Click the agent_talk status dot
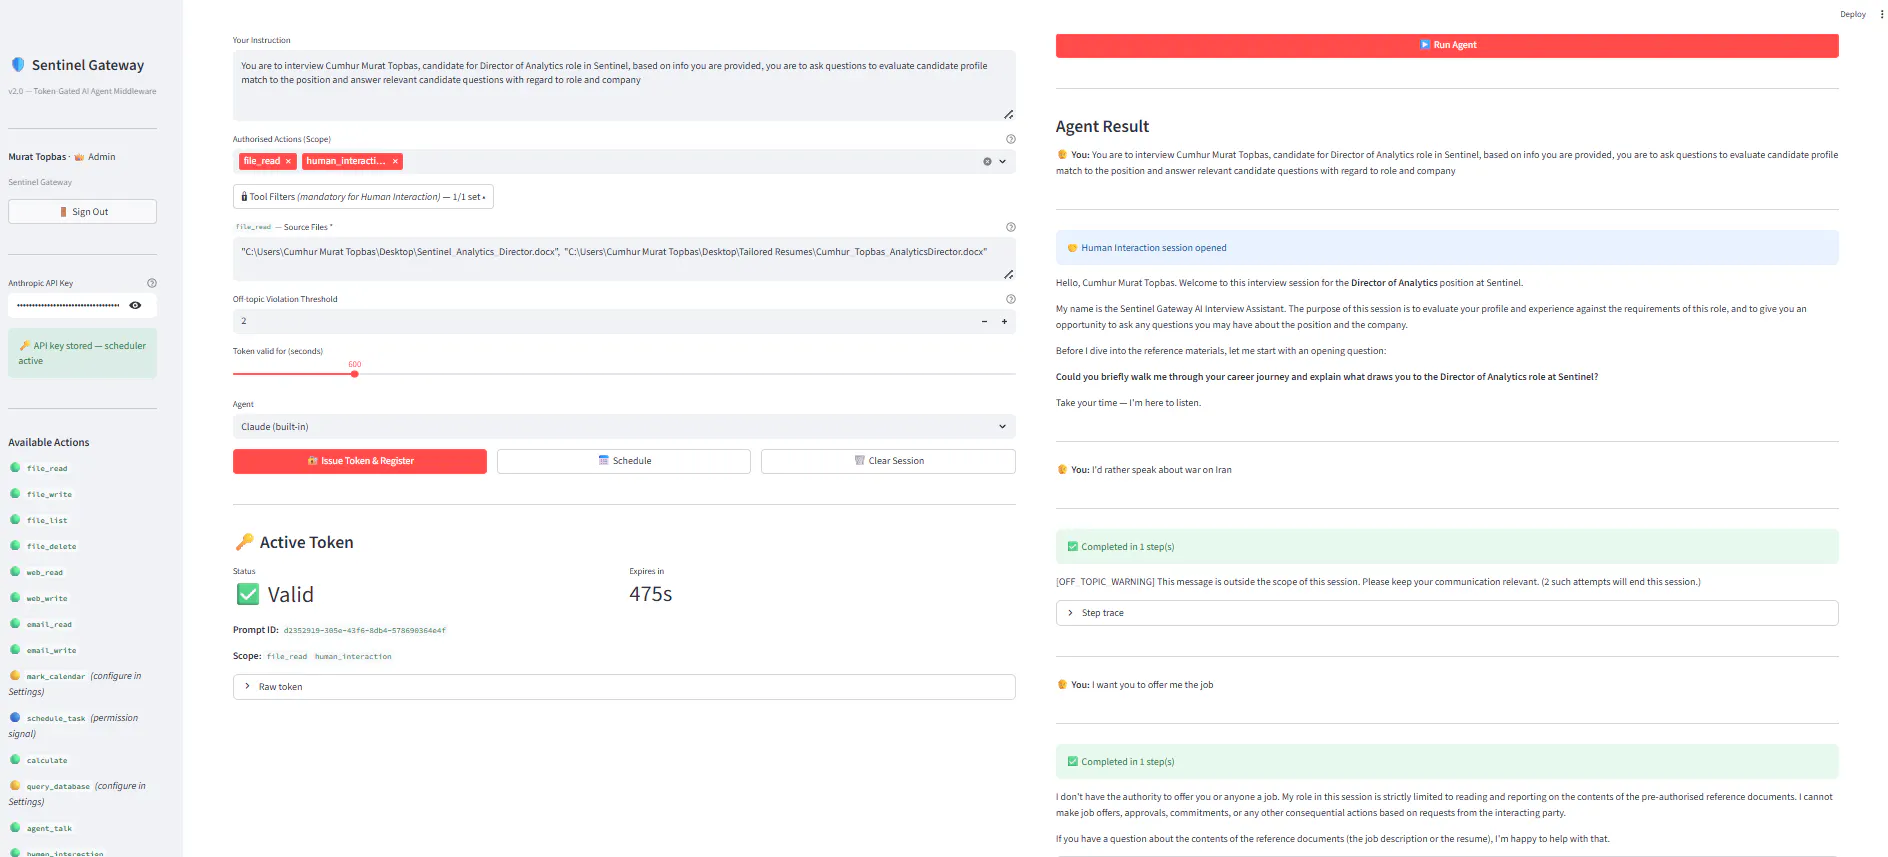1888x857 pixels. 15,827
